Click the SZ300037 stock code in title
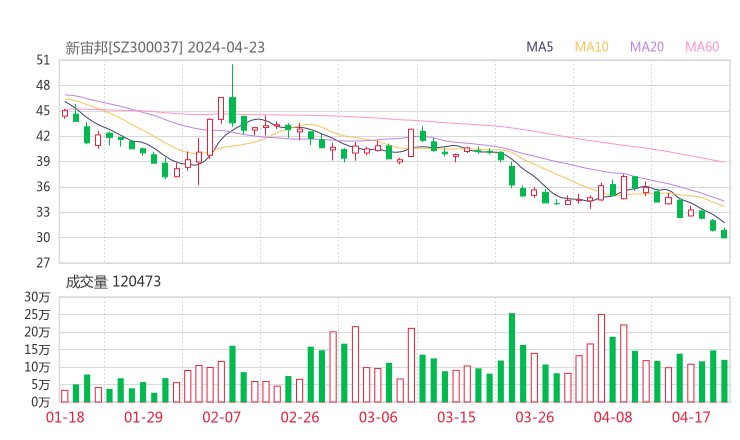 [x=145, y=48]
